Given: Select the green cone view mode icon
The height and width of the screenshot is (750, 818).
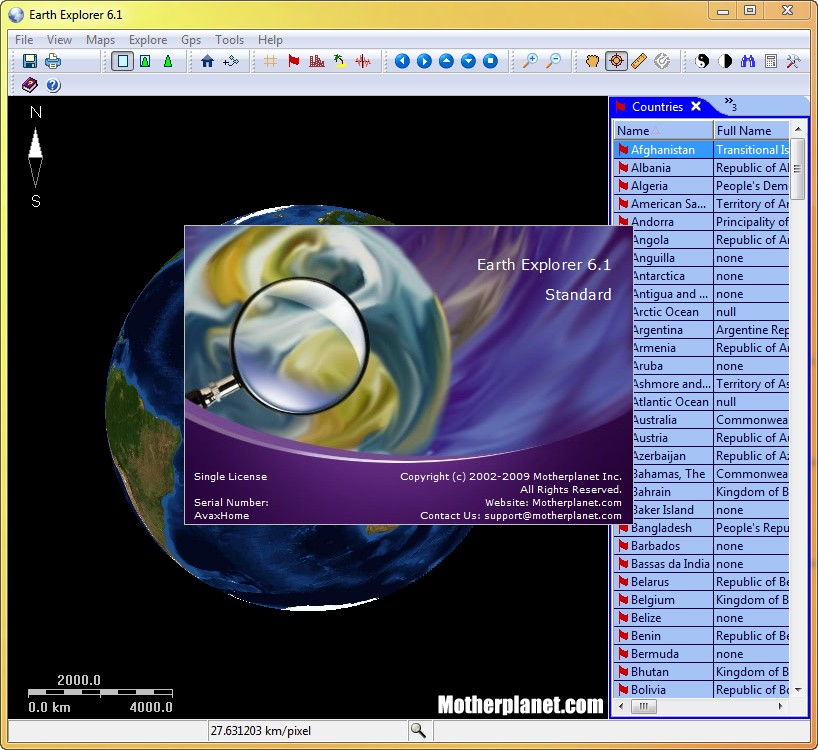Looking at the screenshot, I should point(167,61).
